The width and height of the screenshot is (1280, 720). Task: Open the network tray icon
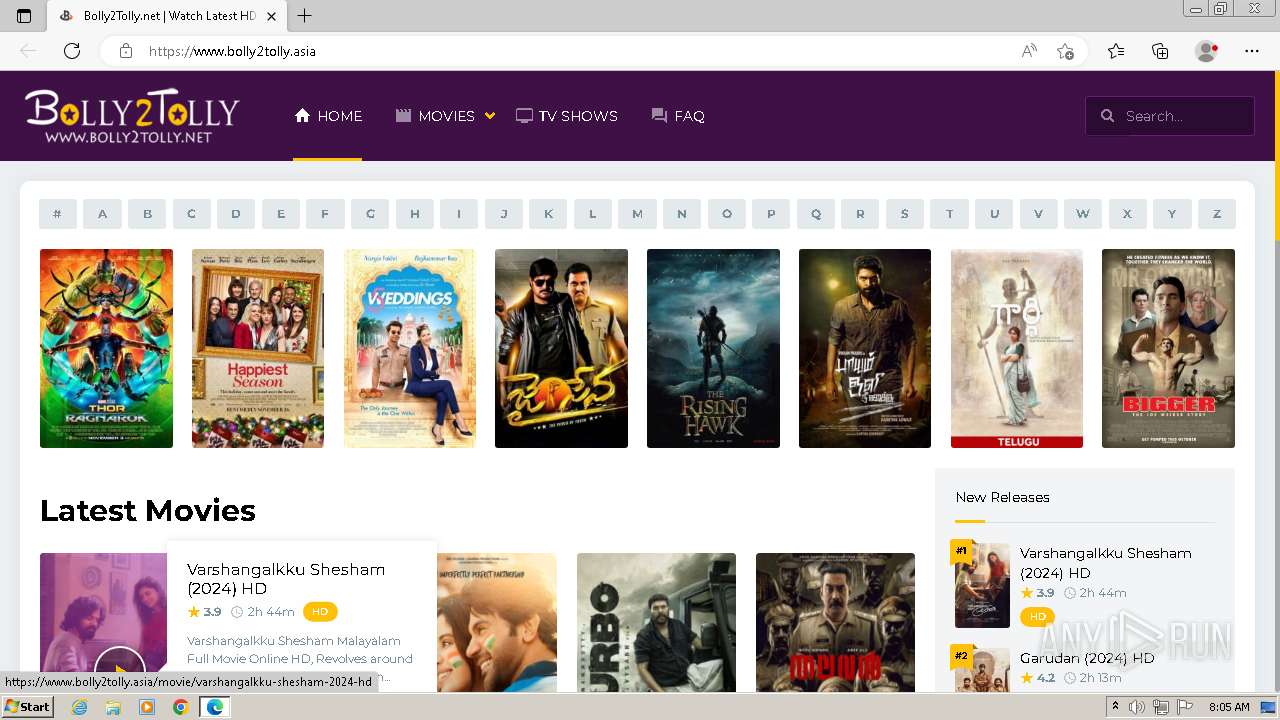point(1160,707)
